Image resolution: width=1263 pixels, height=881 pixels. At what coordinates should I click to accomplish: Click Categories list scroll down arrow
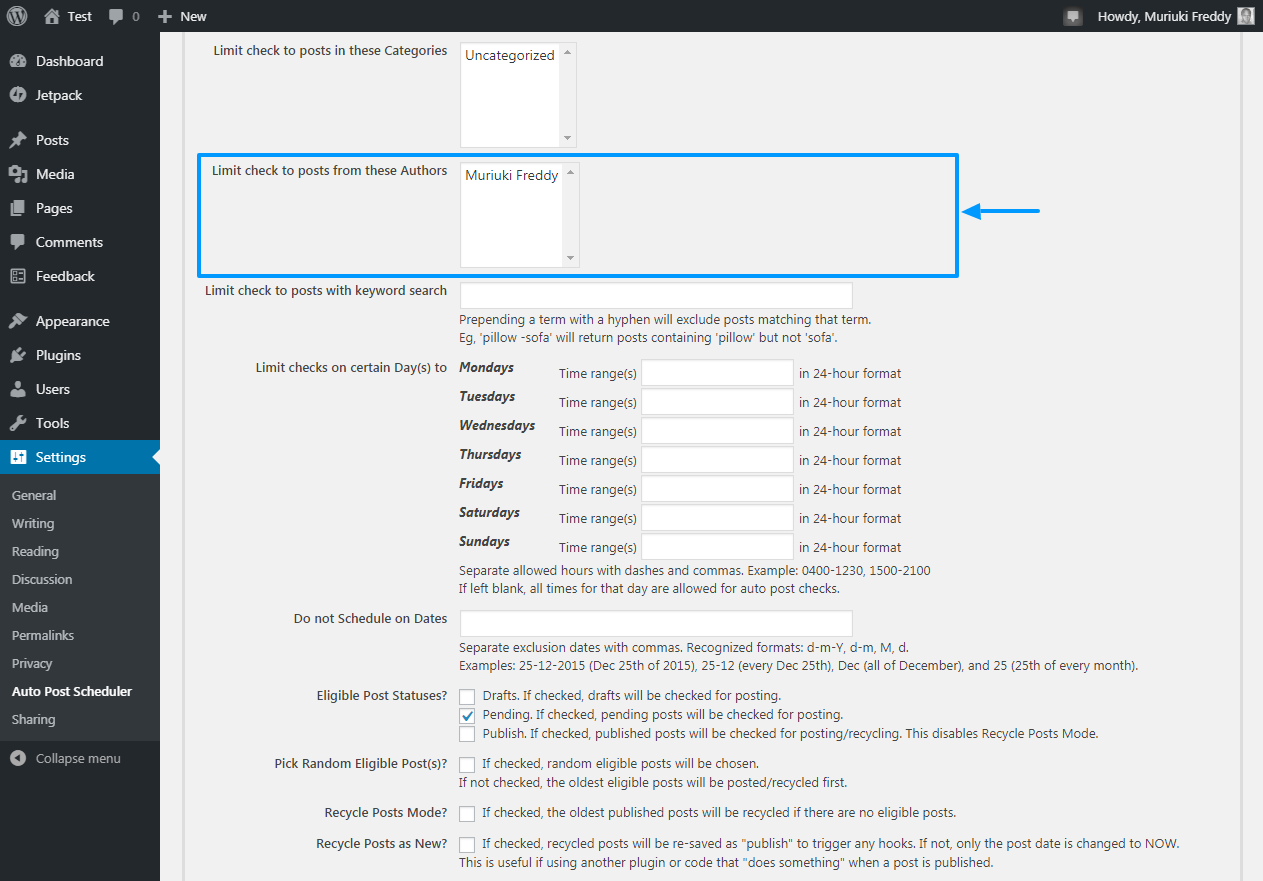point(568,138)
